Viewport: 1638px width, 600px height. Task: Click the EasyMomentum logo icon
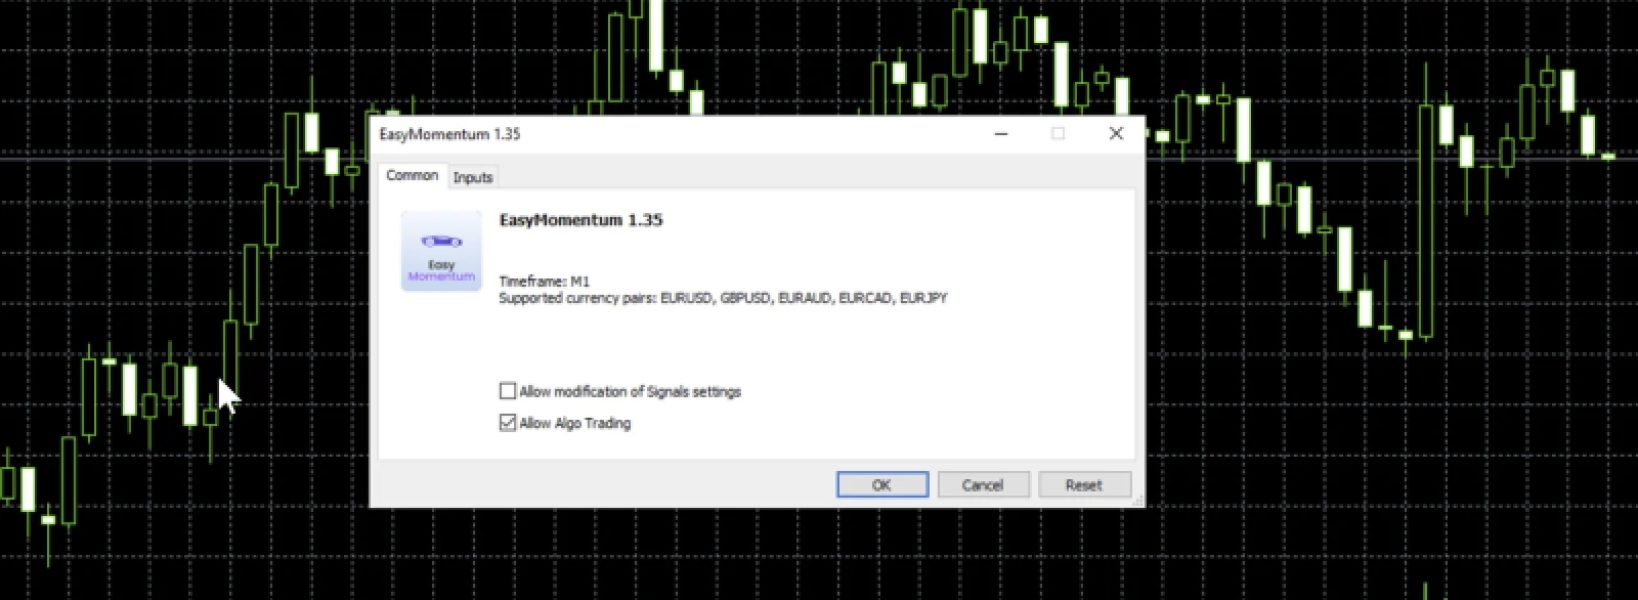pos(441,252)
